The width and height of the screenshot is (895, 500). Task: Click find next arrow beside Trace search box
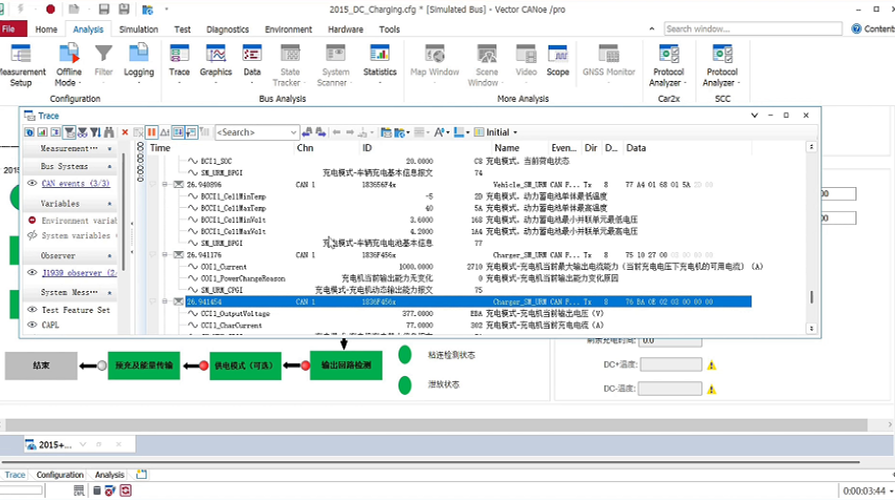[x=320, y=132]
